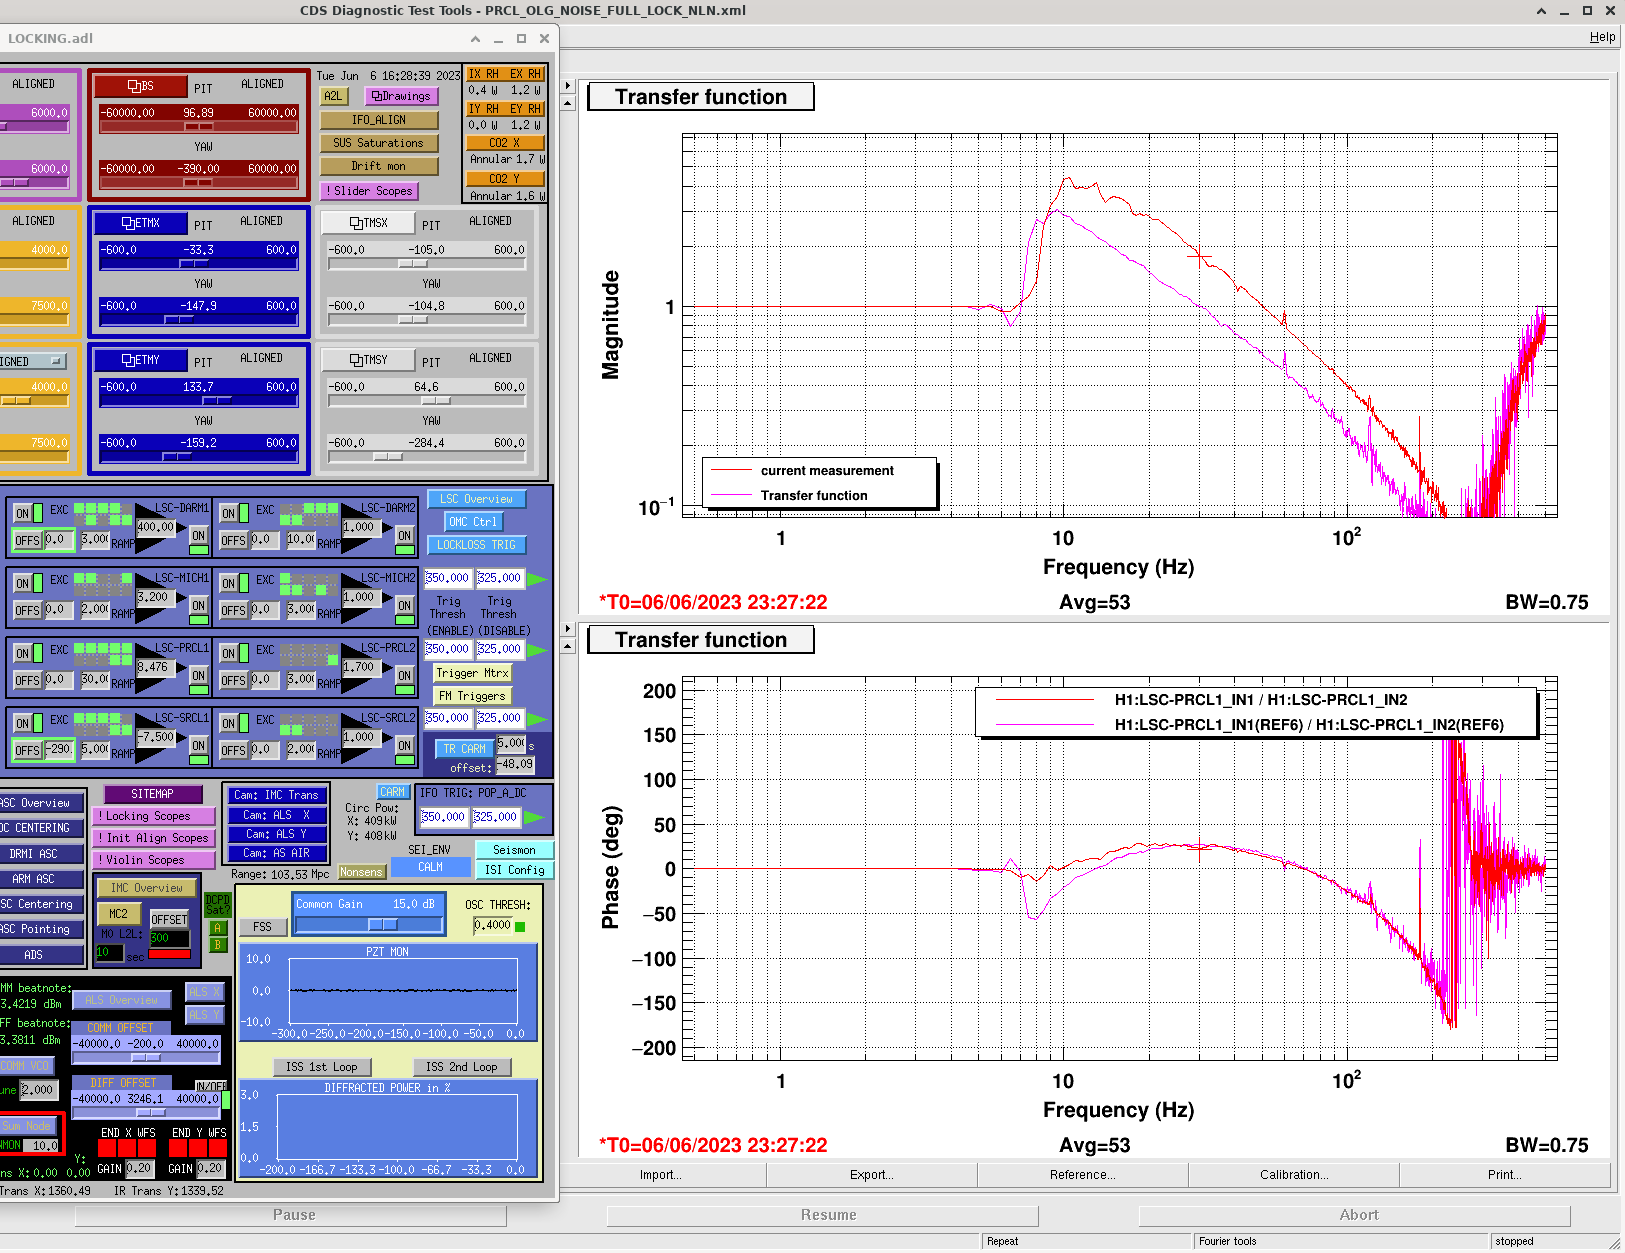The height and width of the screenshot is (1253, 1625).
Task: Click the Drawings related-display button
Action: (x=401, y=96)
